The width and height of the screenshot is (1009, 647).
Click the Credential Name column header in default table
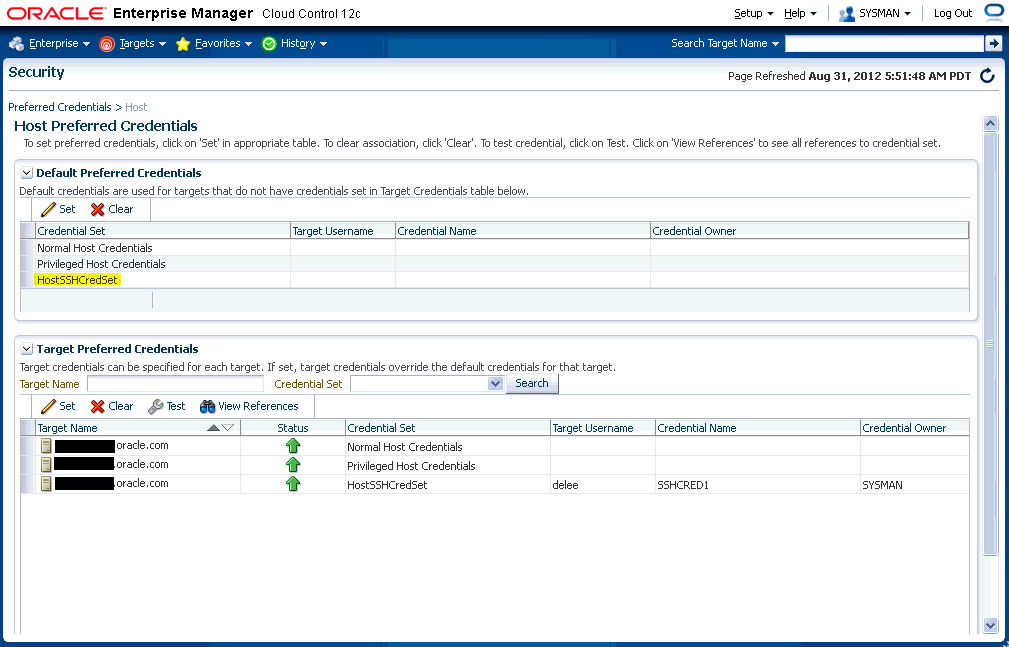pos(523,231)
